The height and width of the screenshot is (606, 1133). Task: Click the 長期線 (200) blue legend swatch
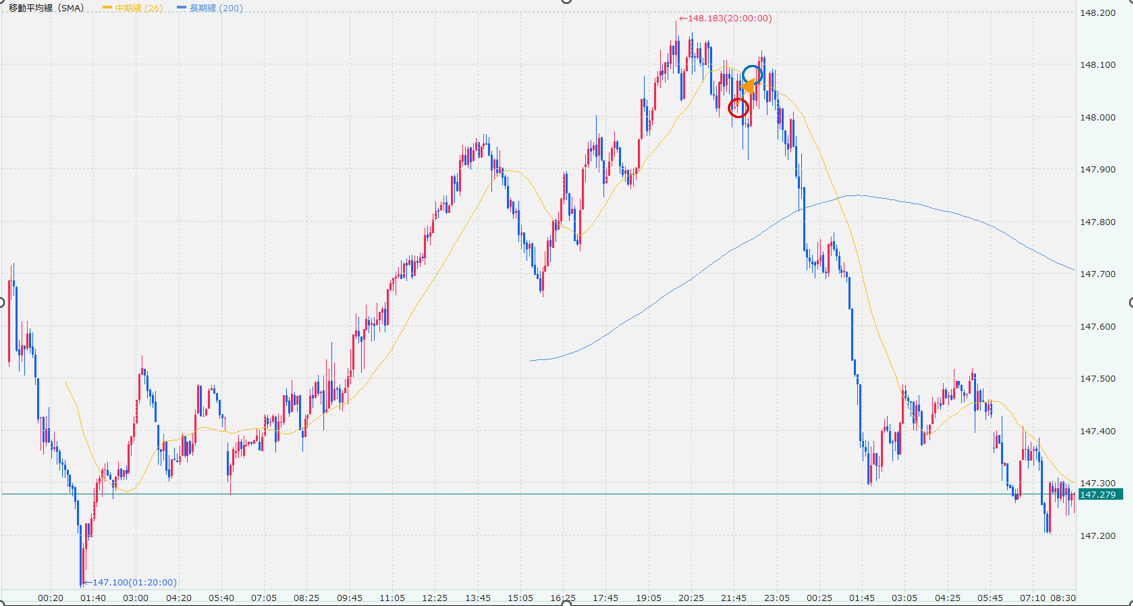[x=181, y=8]
